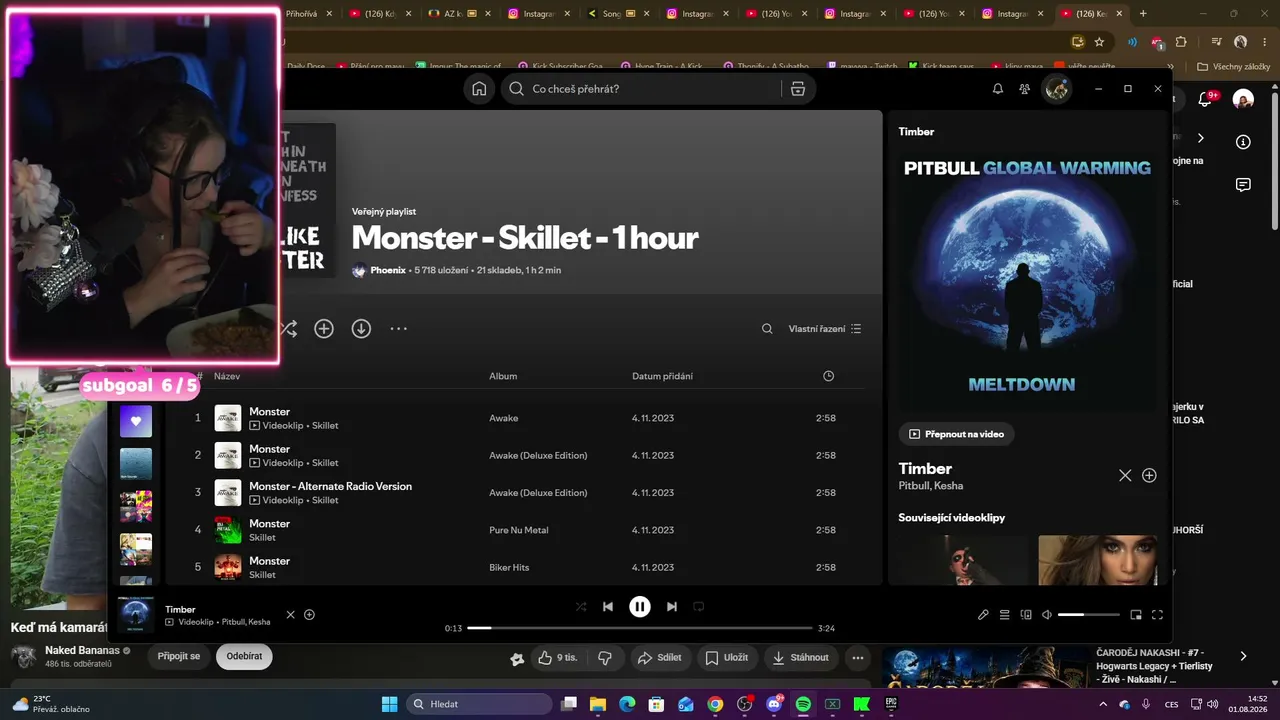
Task: Like the YouTube video
Action: [557, 658]
